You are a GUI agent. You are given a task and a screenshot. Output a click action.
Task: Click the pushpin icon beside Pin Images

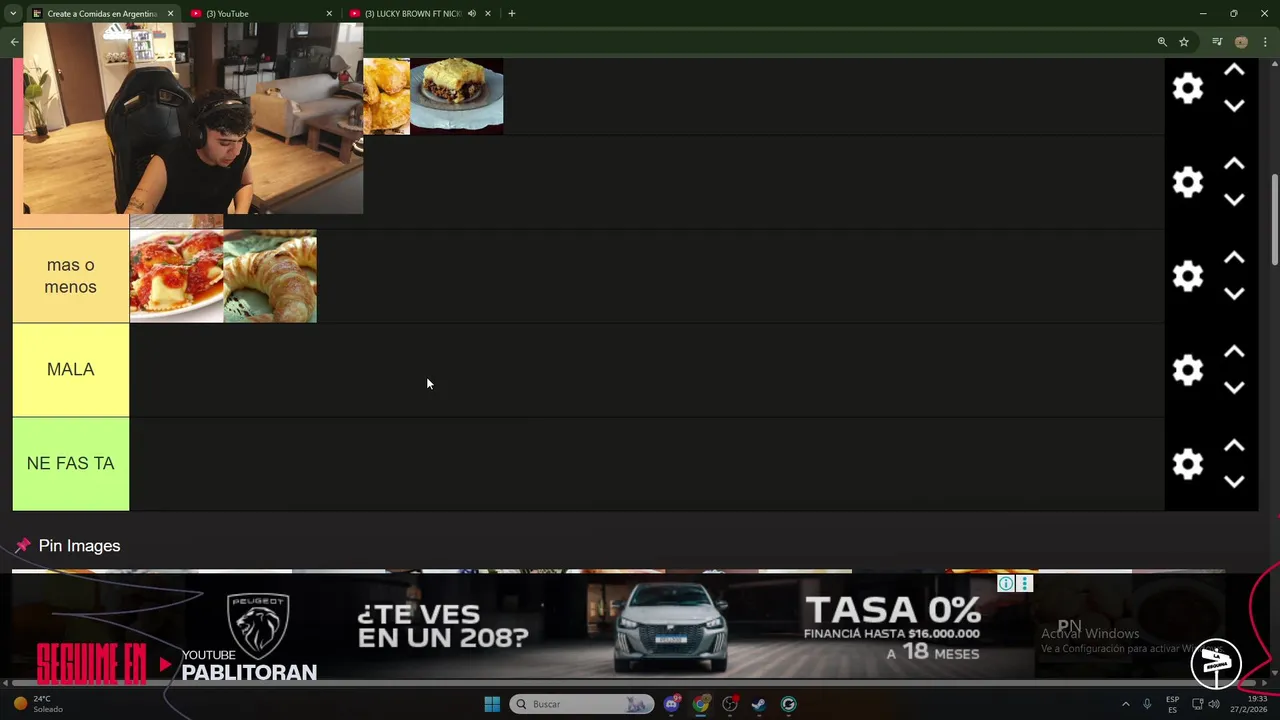pyautogui.click(x=22, y=545)
